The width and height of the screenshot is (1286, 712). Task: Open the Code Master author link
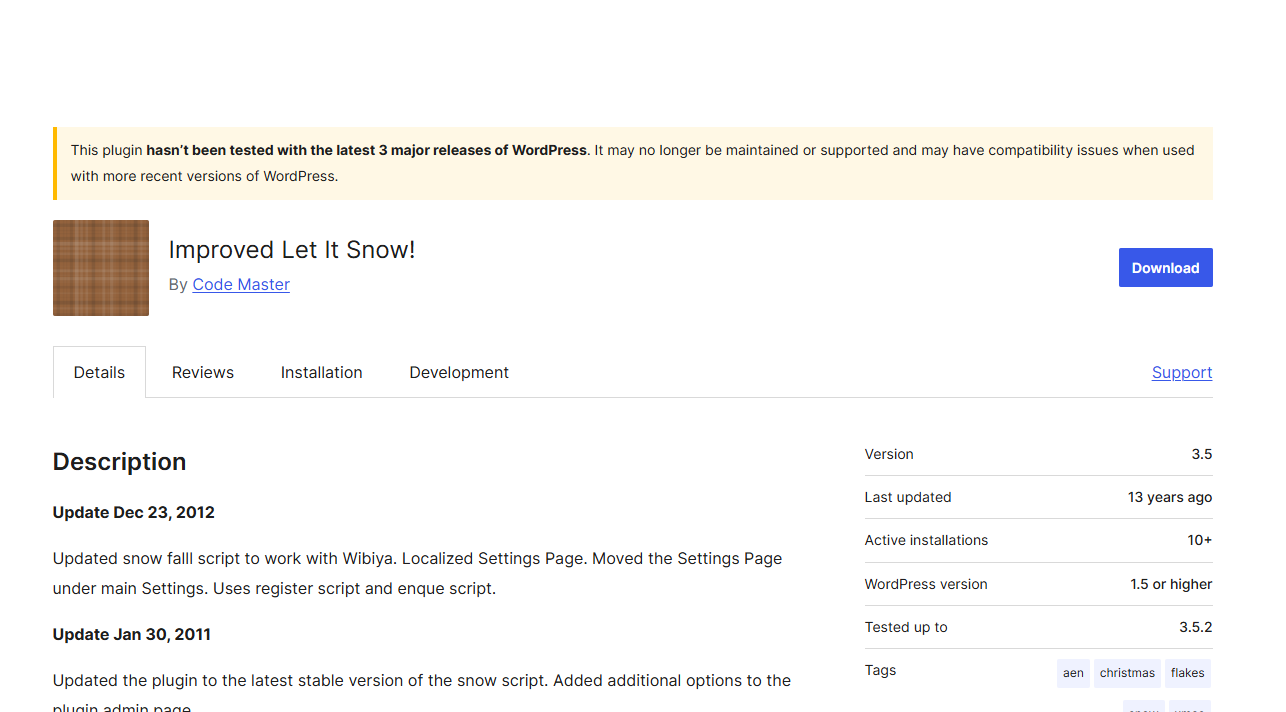(x=240, y=285)
